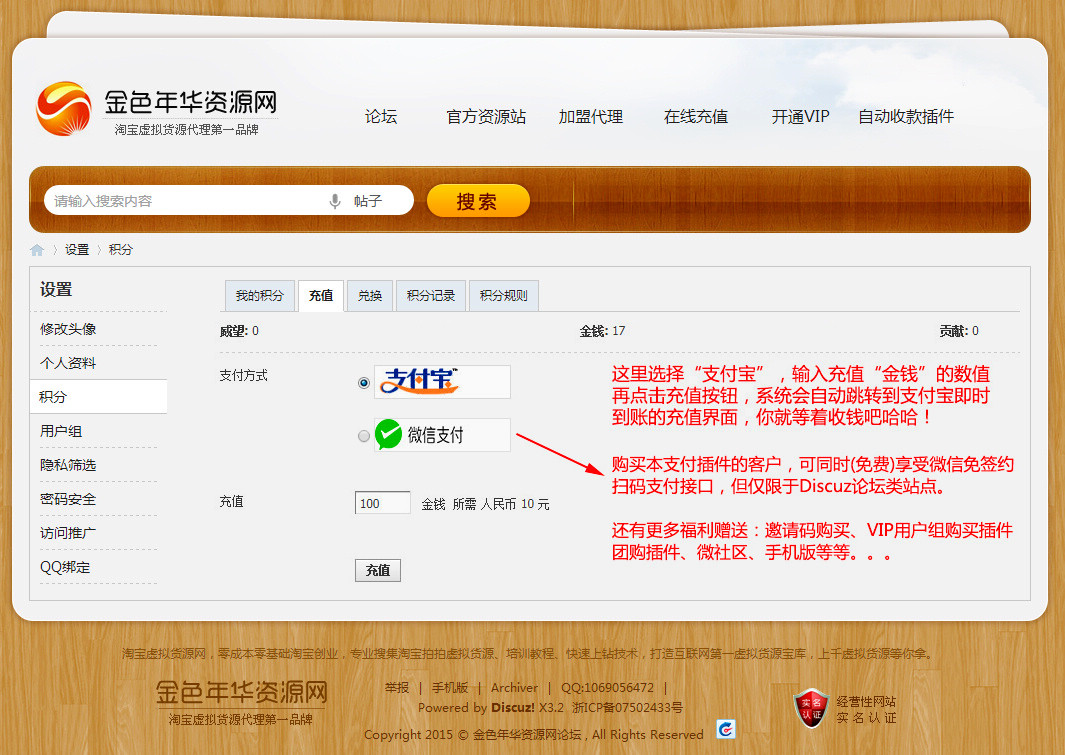Click the 手机版 footer link
1065x755 pixels.
coord(450,688)
